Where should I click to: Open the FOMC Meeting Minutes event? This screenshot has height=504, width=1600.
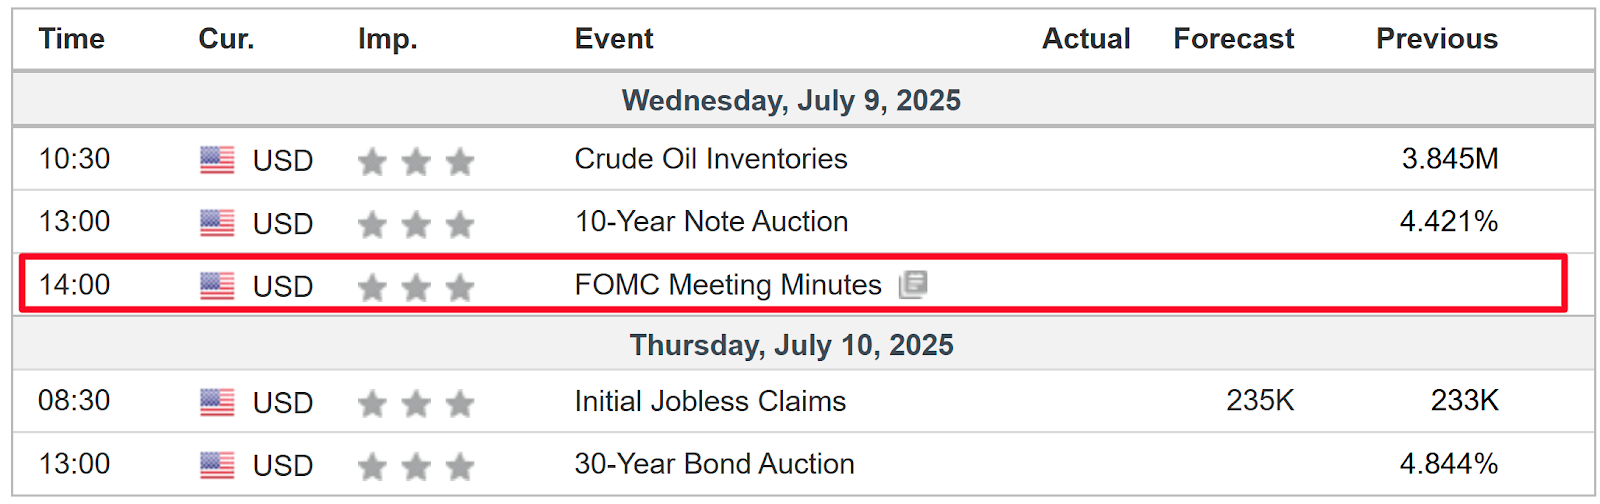point(728,285)
